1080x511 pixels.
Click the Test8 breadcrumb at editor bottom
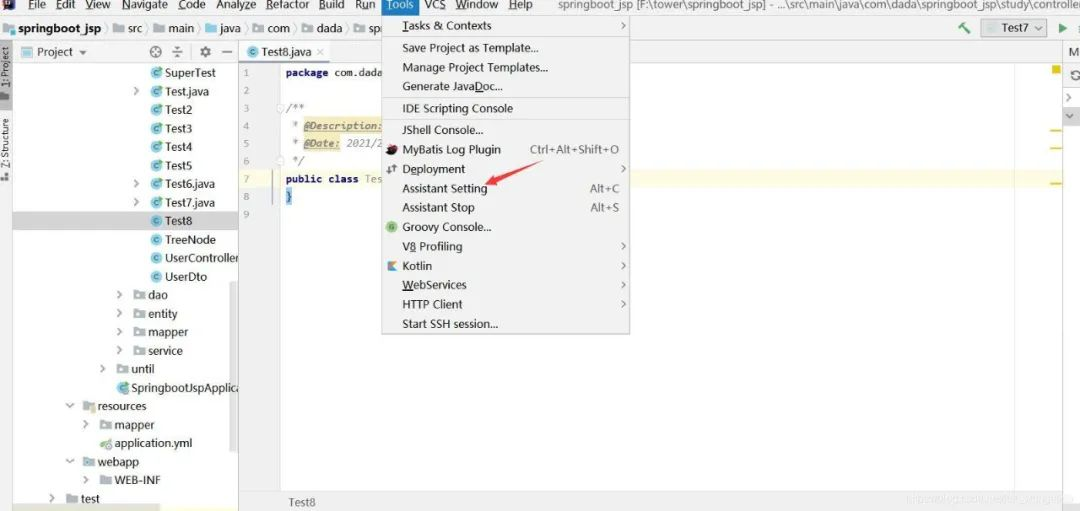[302, 502]
